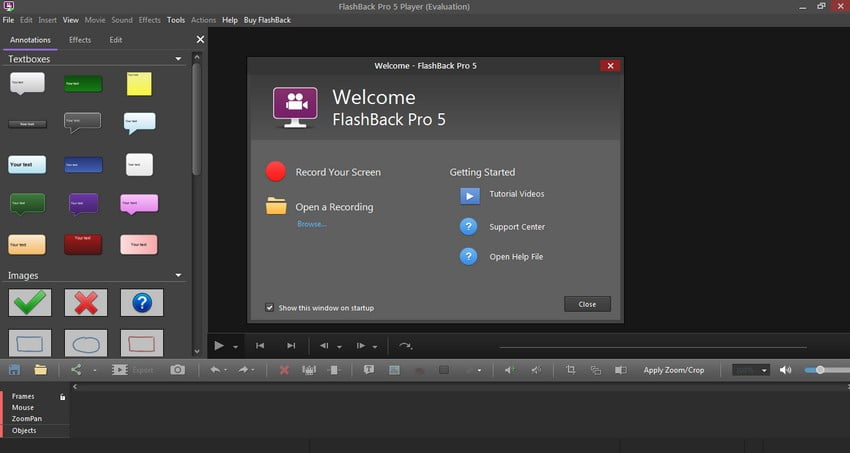
Task: Click the Play button in playback bar
Action: click(219, 346)
